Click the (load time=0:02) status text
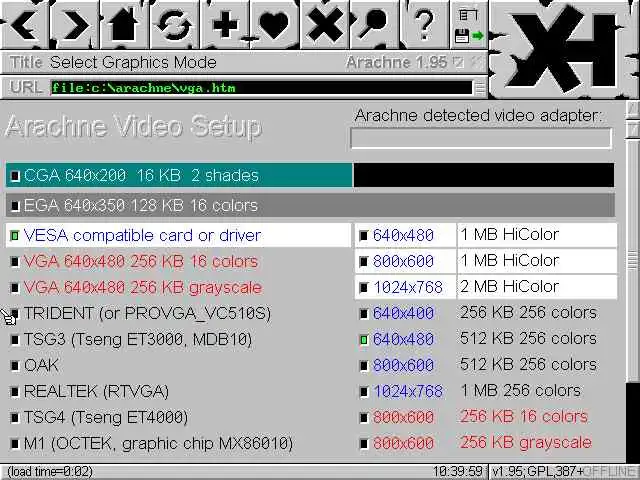Viewport: 640px width, 480px height. [50, 472]
